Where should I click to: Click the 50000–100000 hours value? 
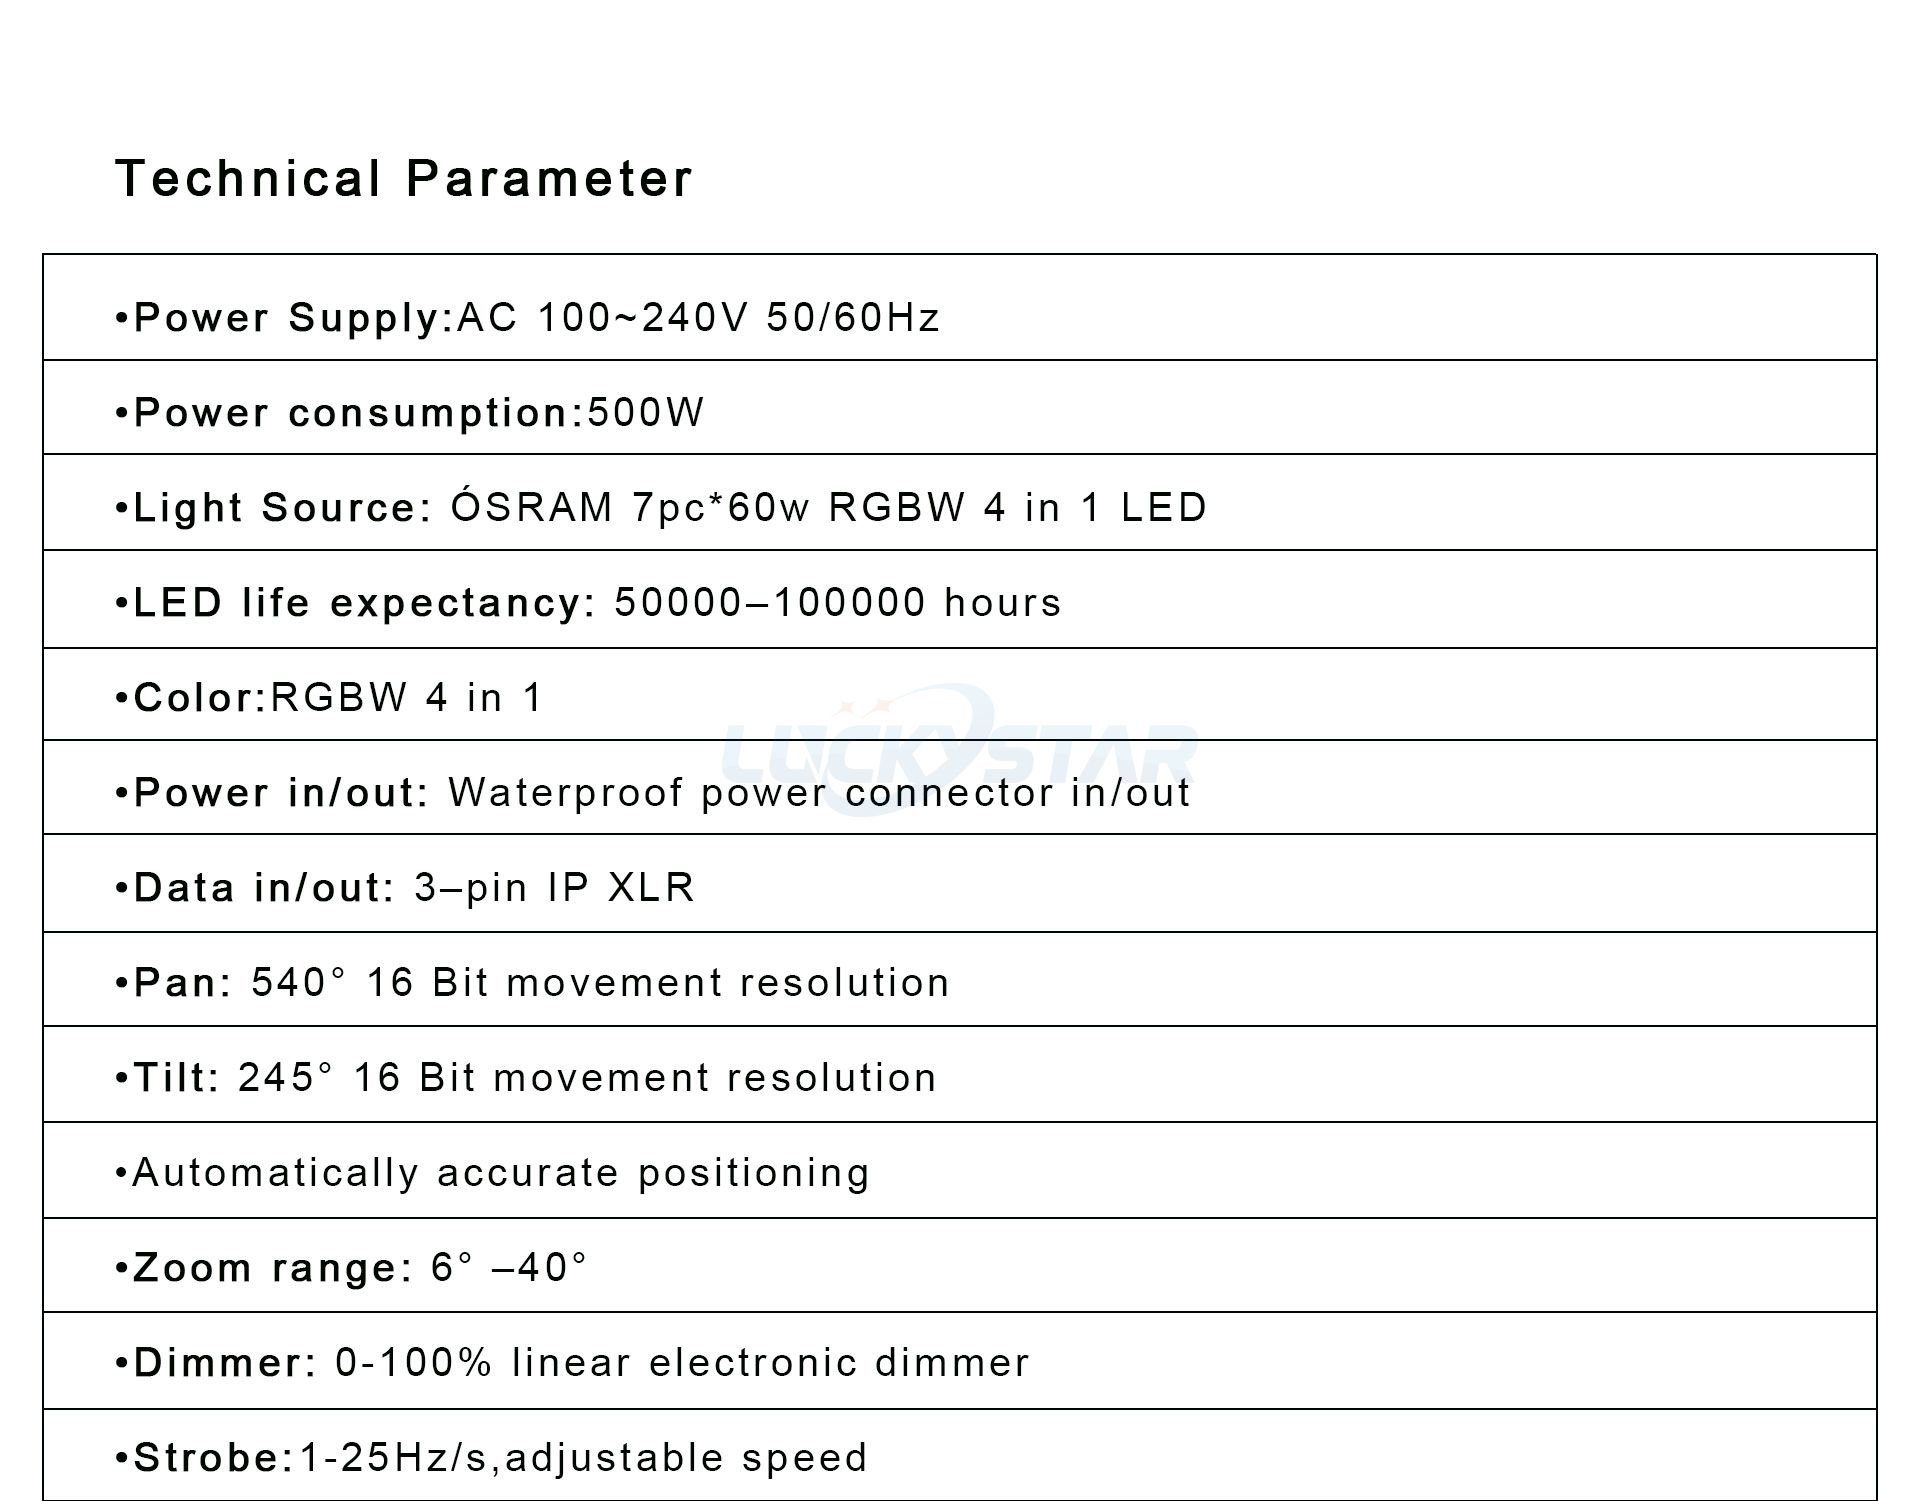coord(838,603)
